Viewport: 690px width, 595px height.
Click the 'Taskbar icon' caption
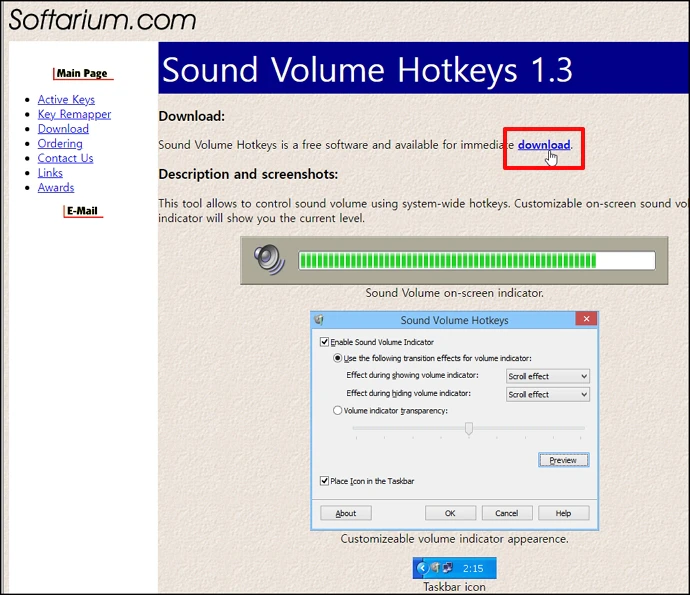455,587
